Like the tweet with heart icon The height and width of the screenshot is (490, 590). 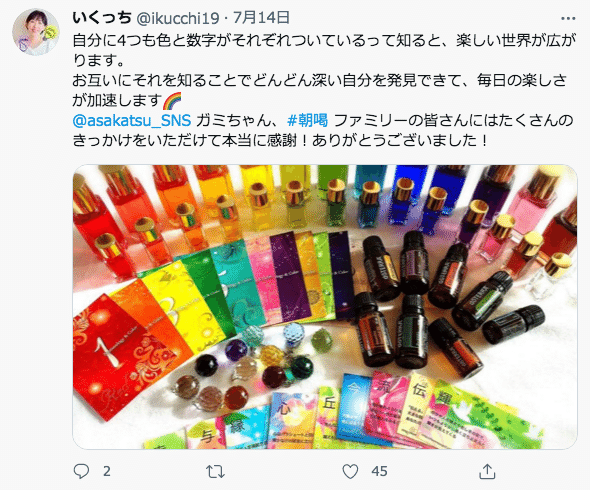coord(350,471)
